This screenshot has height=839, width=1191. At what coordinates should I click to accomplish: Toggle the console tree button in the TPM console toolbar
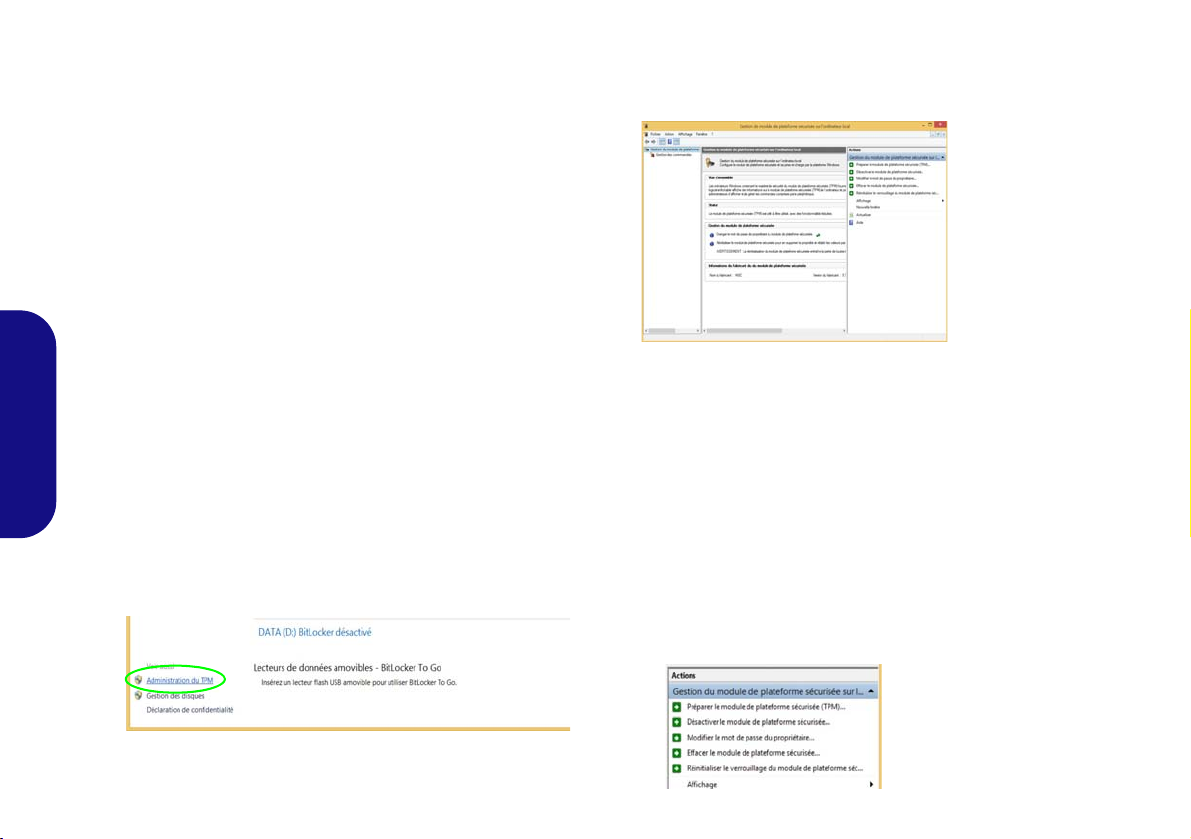pos(662,142)
